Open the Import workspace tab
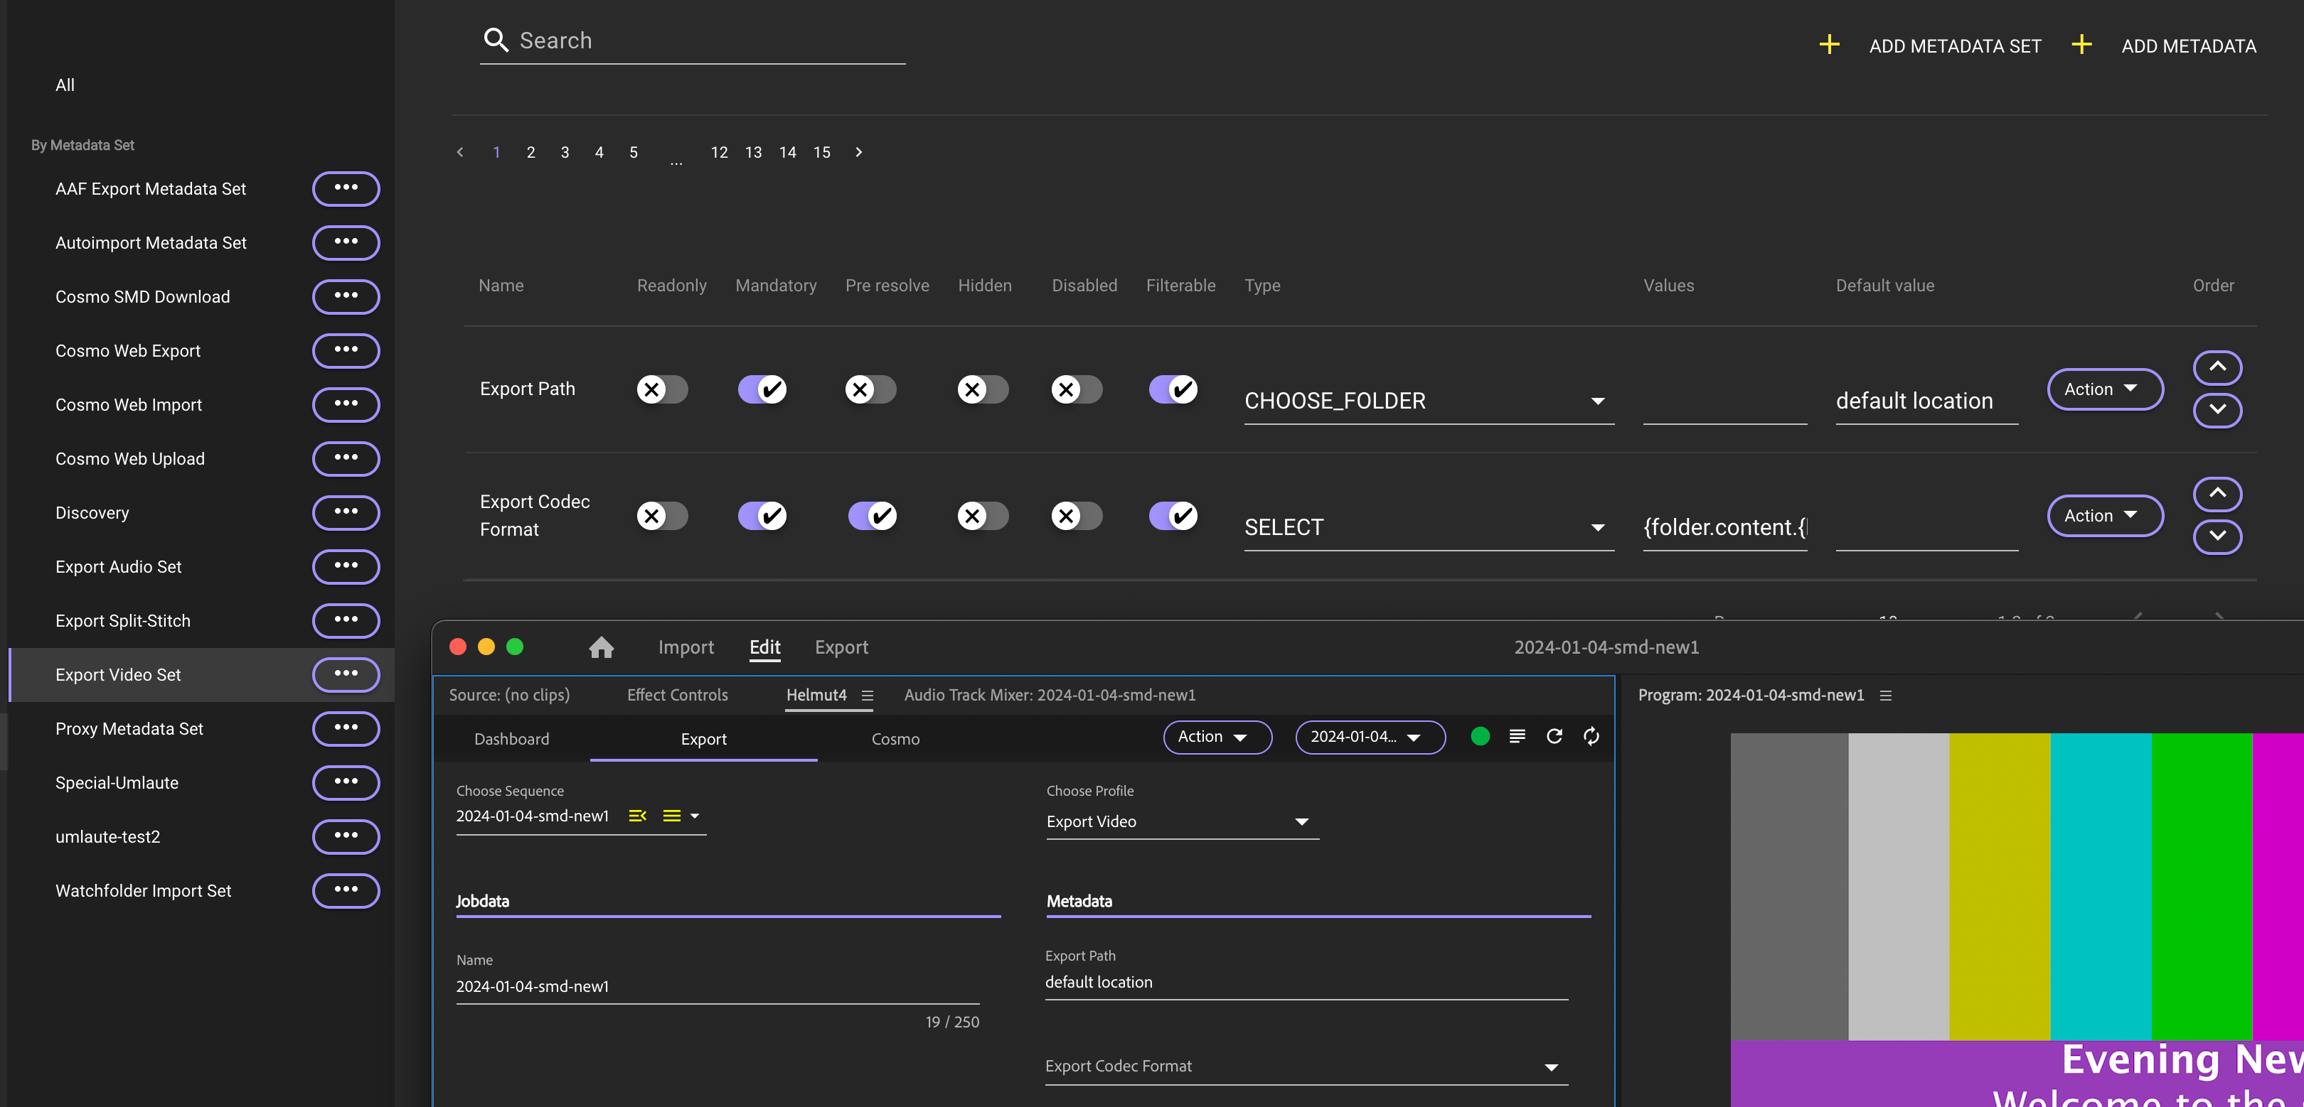Image resolution: width=2304 pixels, height=1107 pixels. coord(686,647)
